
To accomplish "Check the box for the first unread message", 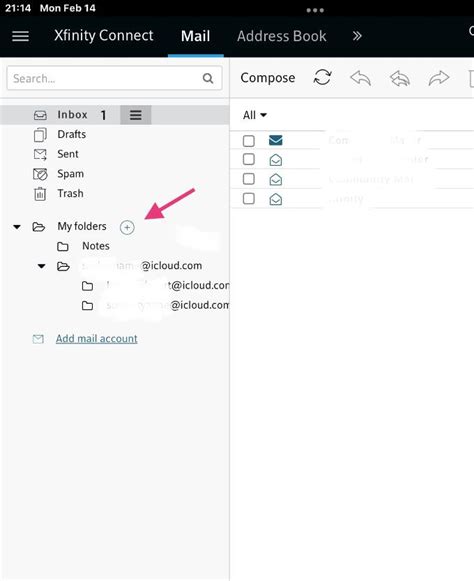I will [x=249, y=141].
